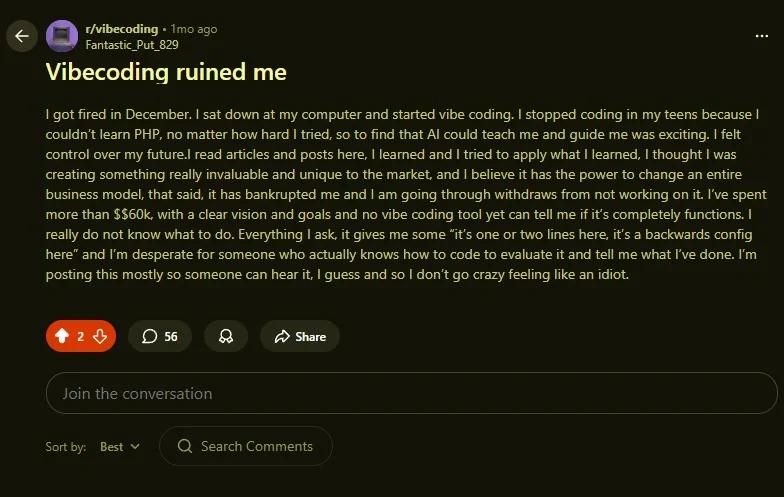Toggle the downvote arrow on the post
The image size is (784, 497).
point(100,337)
